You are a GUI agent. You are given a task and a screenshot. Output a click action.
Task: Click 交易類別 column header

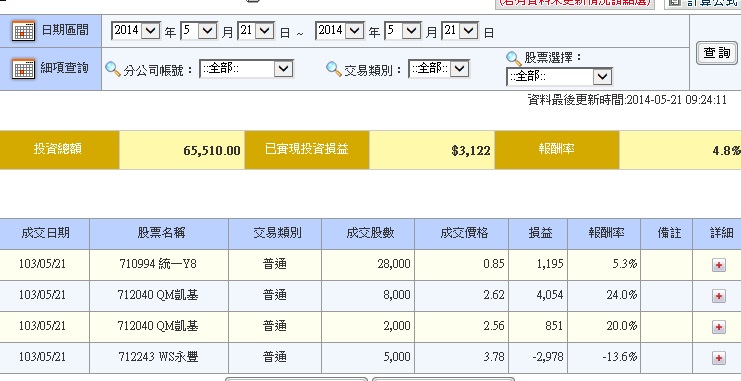[275, 234]
